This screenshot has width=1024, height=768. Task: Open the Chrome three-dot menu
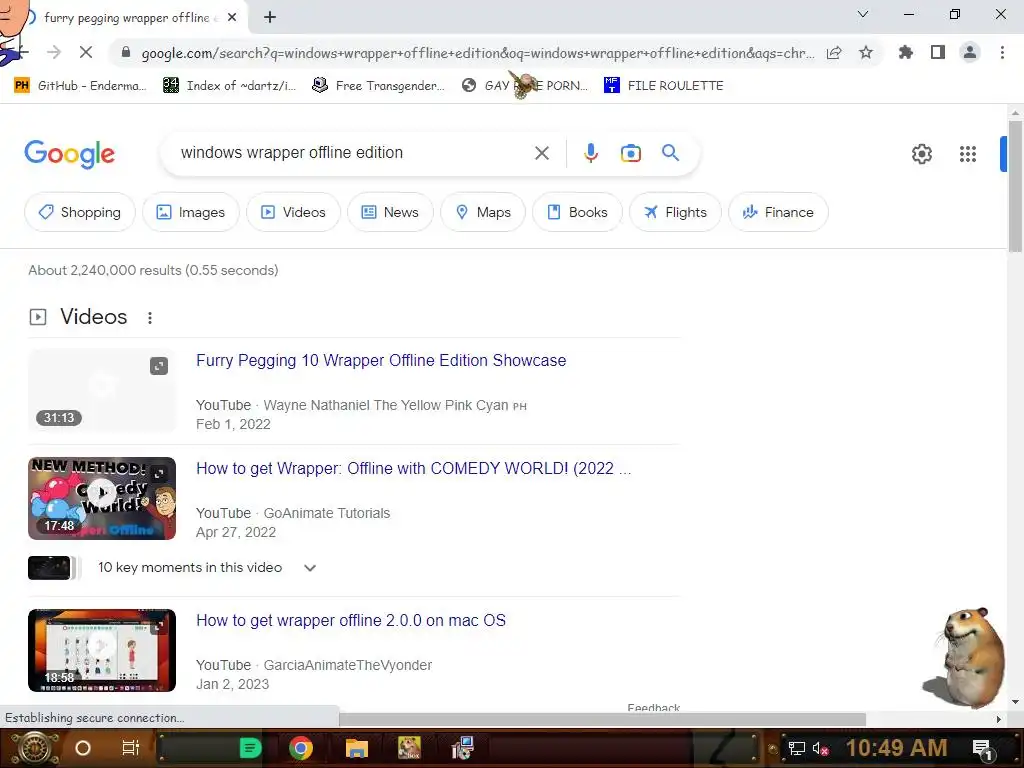click(1002, 52)
